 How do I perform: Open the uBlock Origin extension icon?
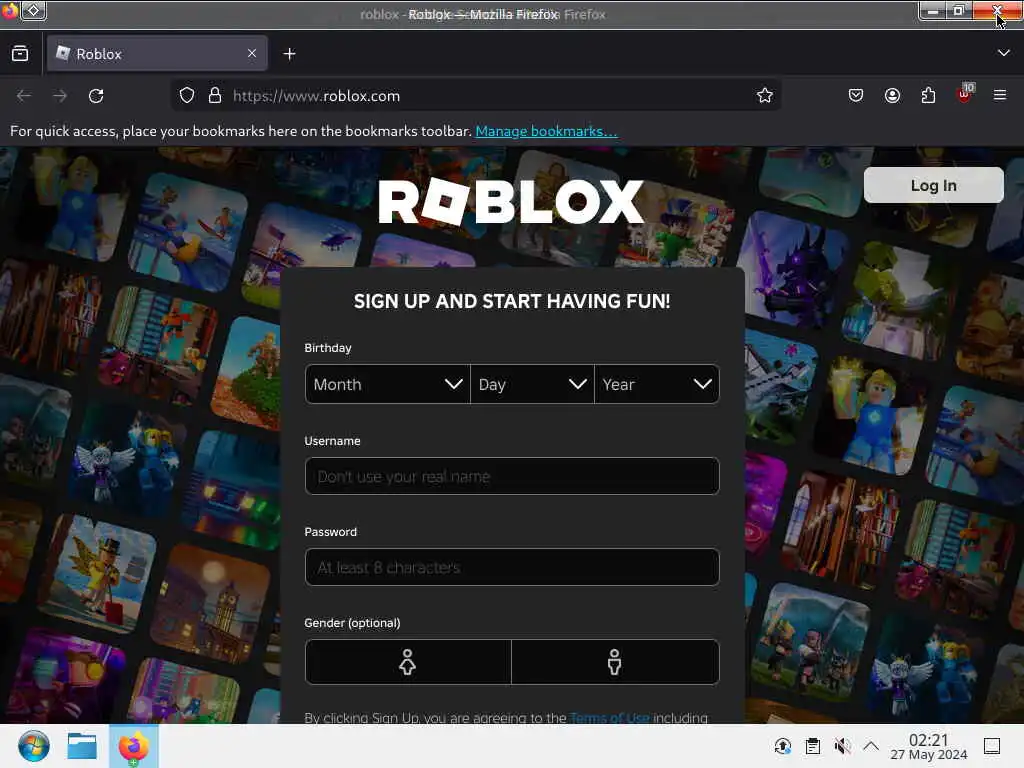[x=965, y=93]
